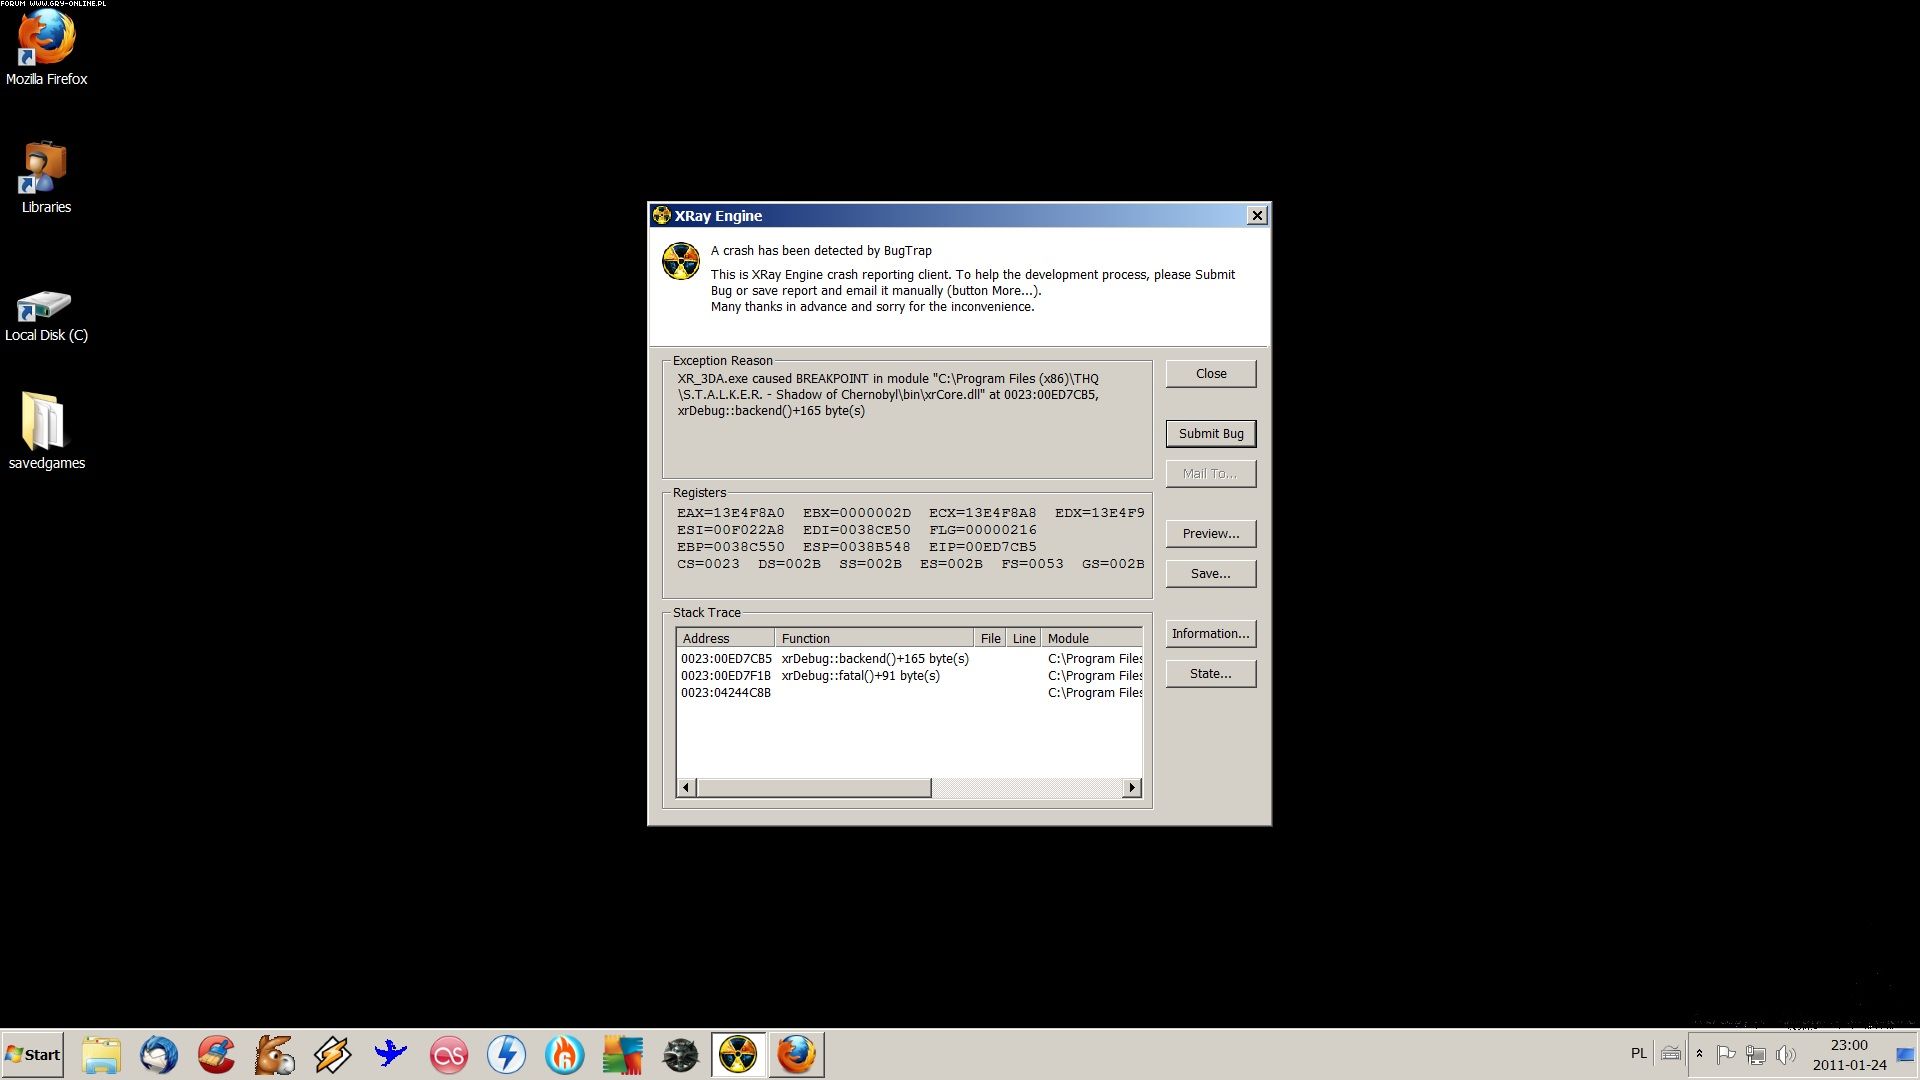Launch CCleaner from the taskbar

tap(217, 1055)
